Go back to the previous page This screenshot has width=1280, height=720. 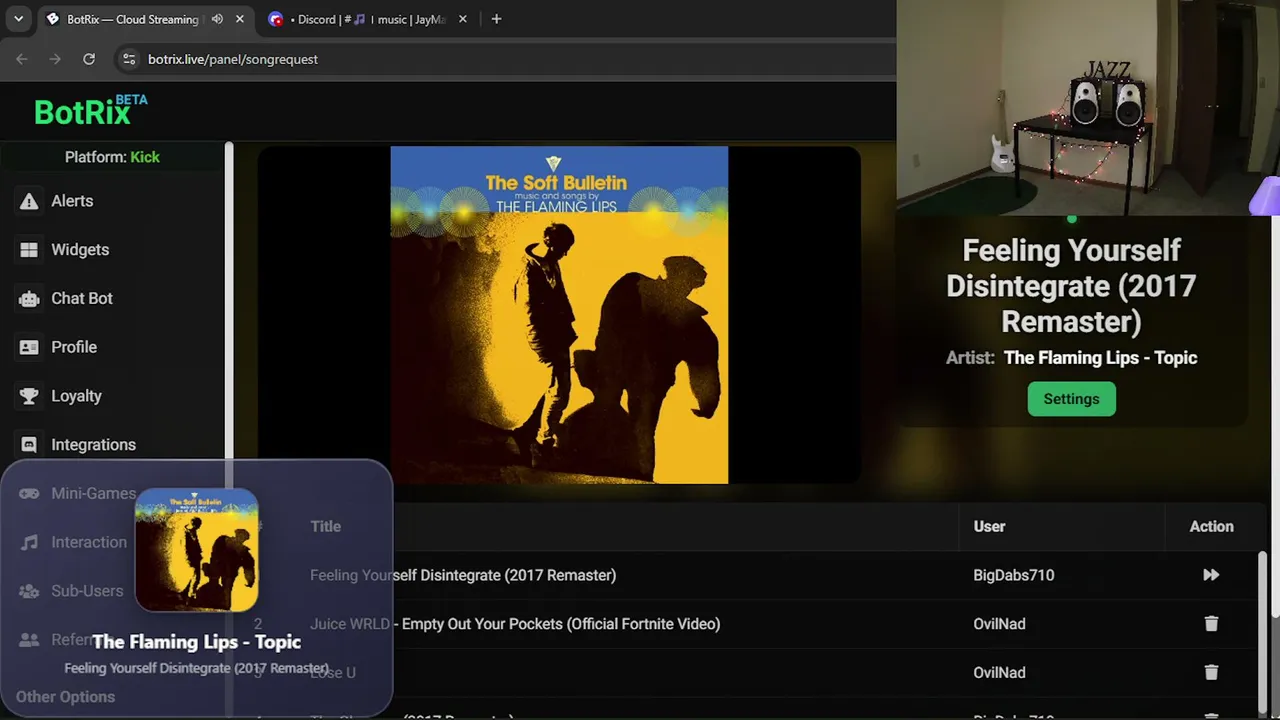point(22,59)
